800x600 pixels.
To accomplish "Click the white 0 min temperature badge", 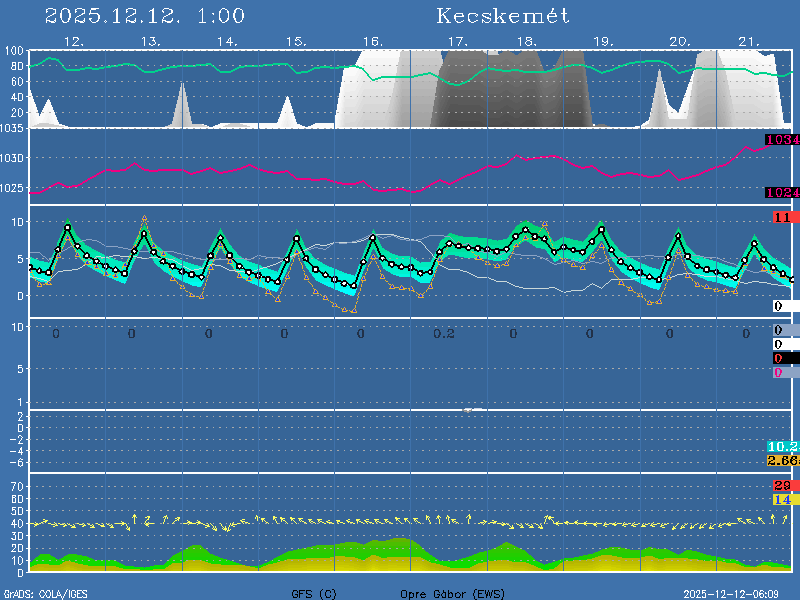I will (777, 306).
